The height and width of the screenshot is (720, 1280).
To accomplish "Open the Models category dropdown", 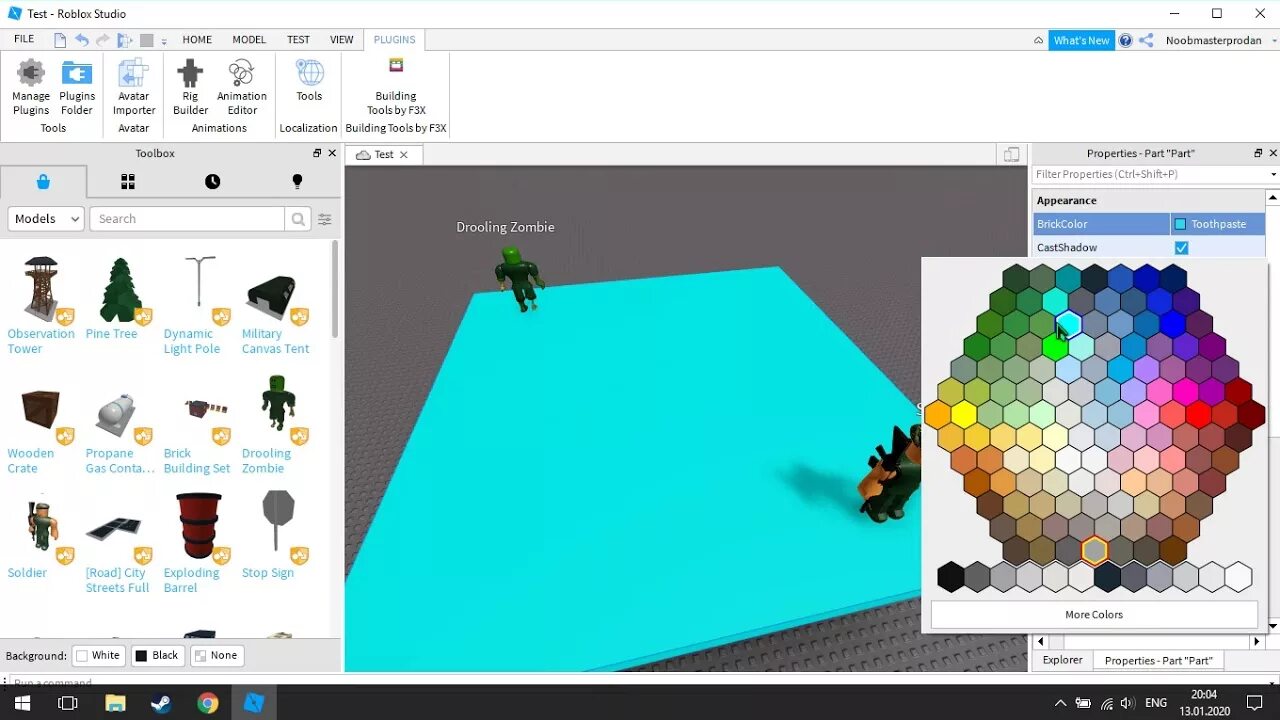I will point(46,219).
